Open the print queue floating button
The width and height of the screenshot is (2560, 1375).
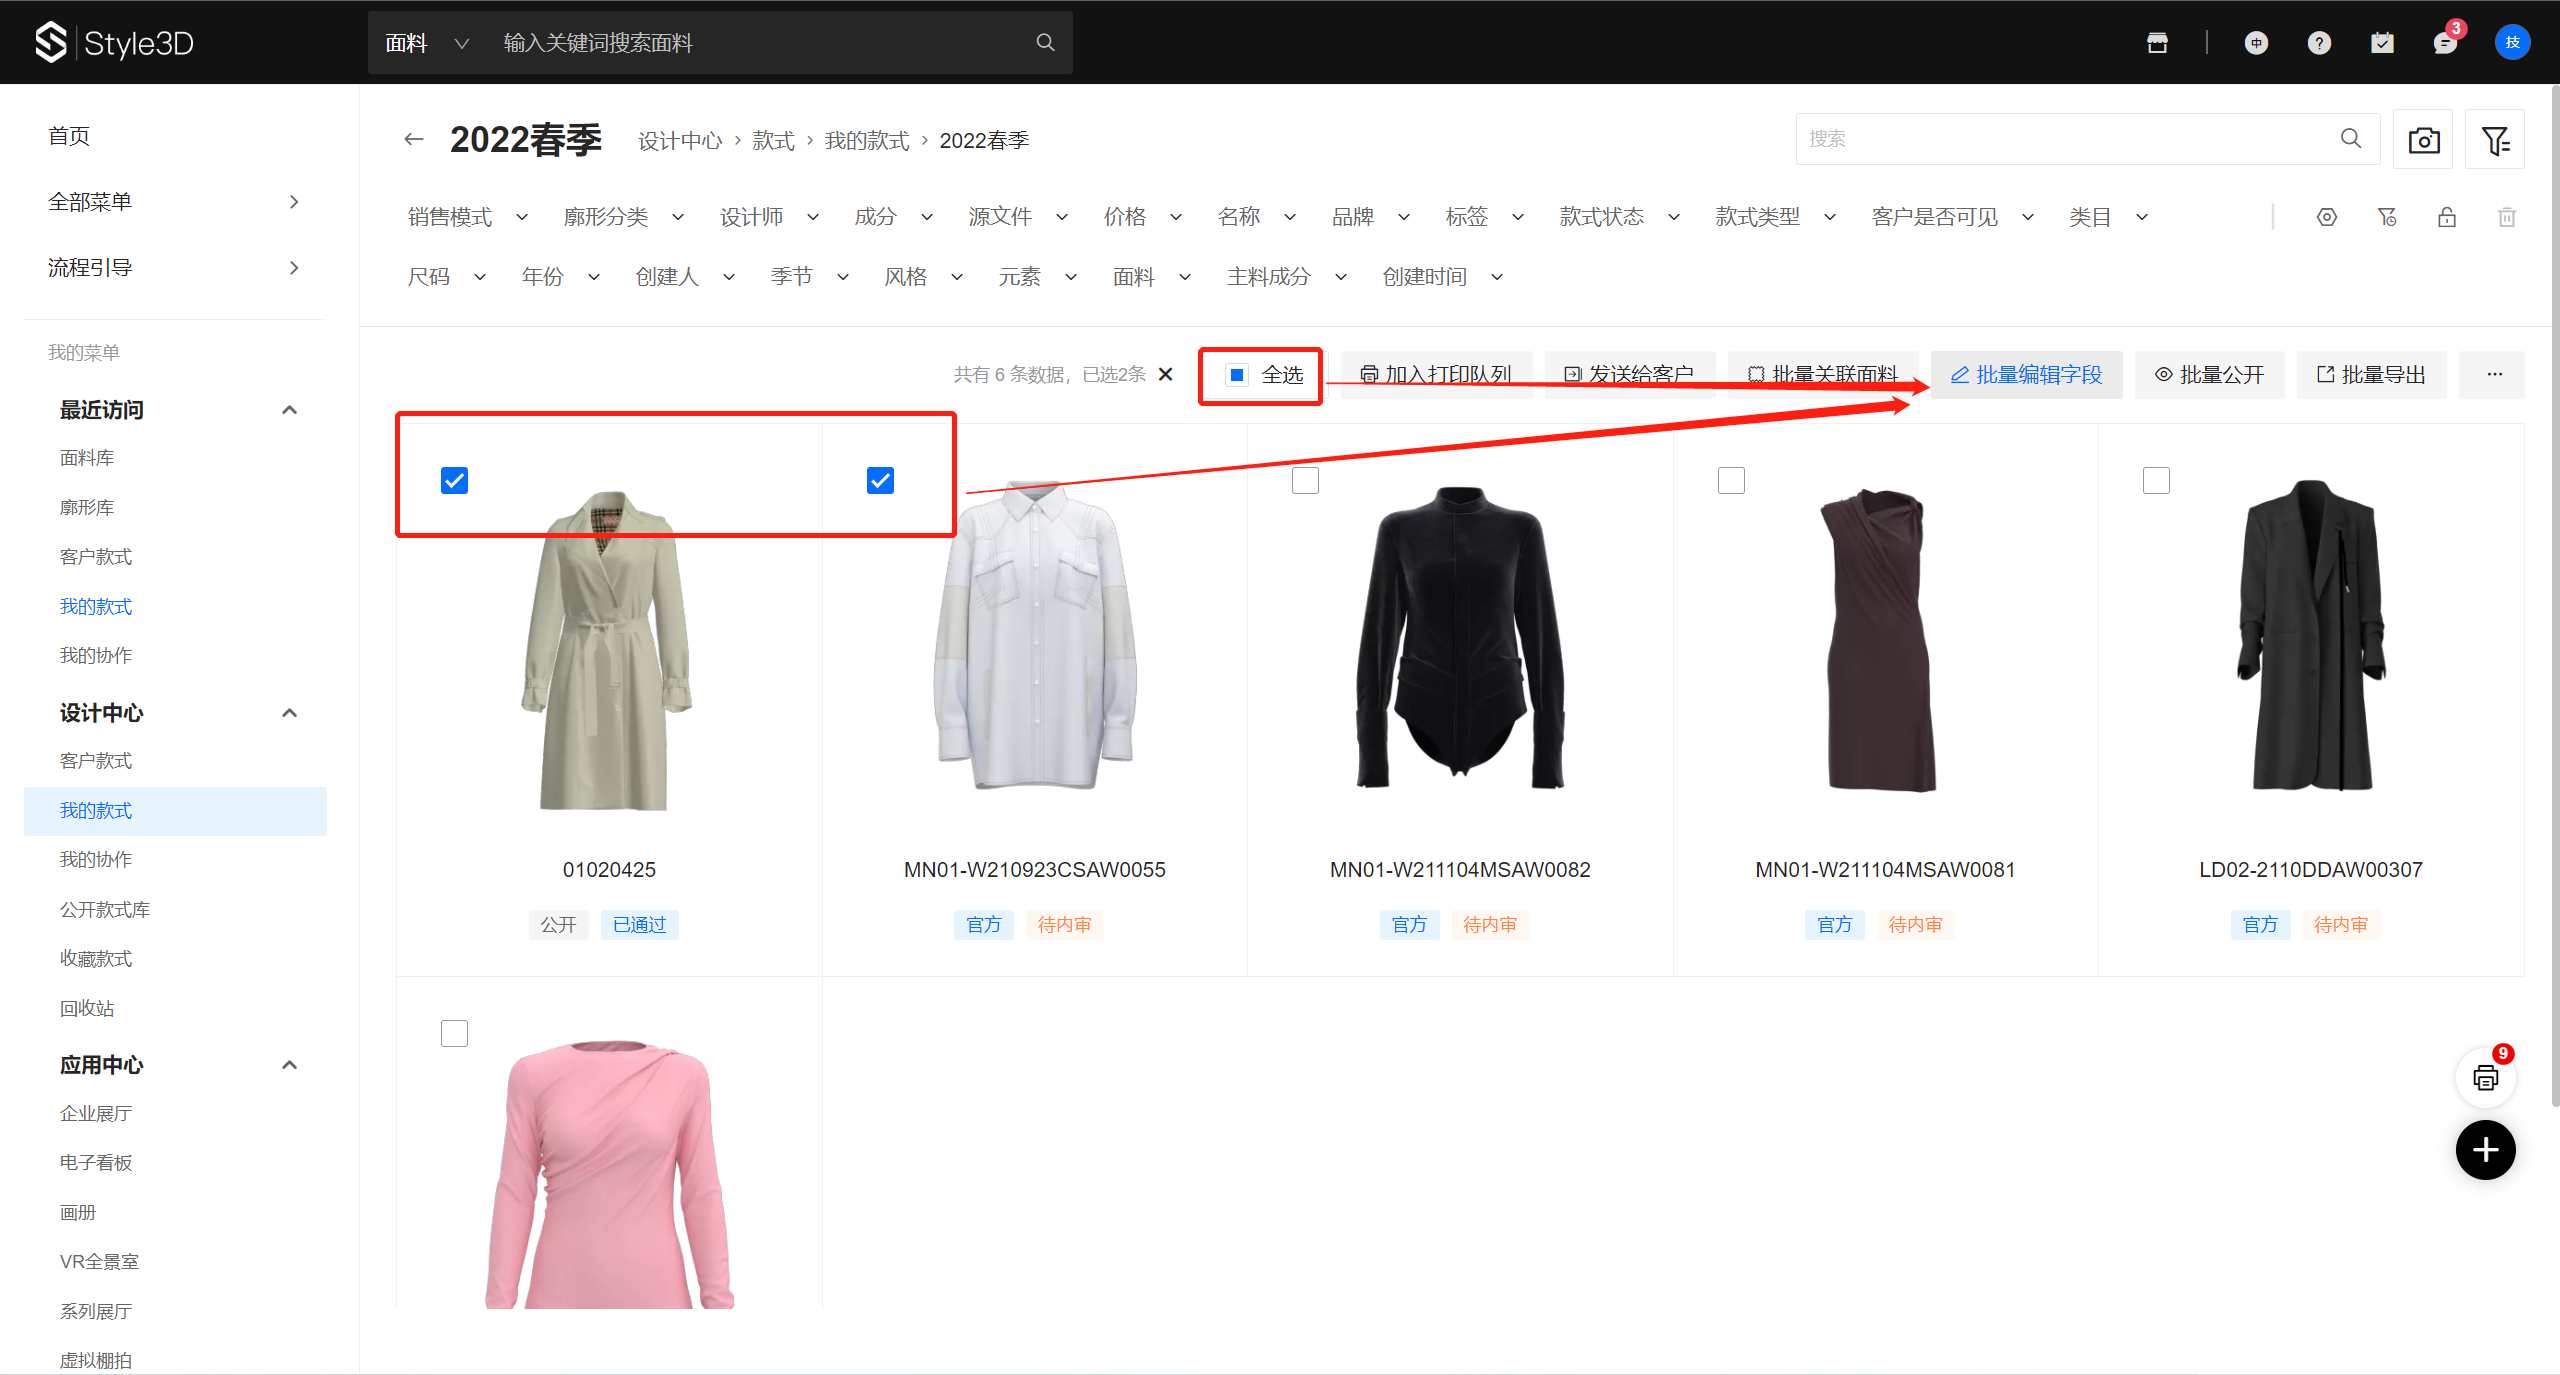pos(2485,1078)
